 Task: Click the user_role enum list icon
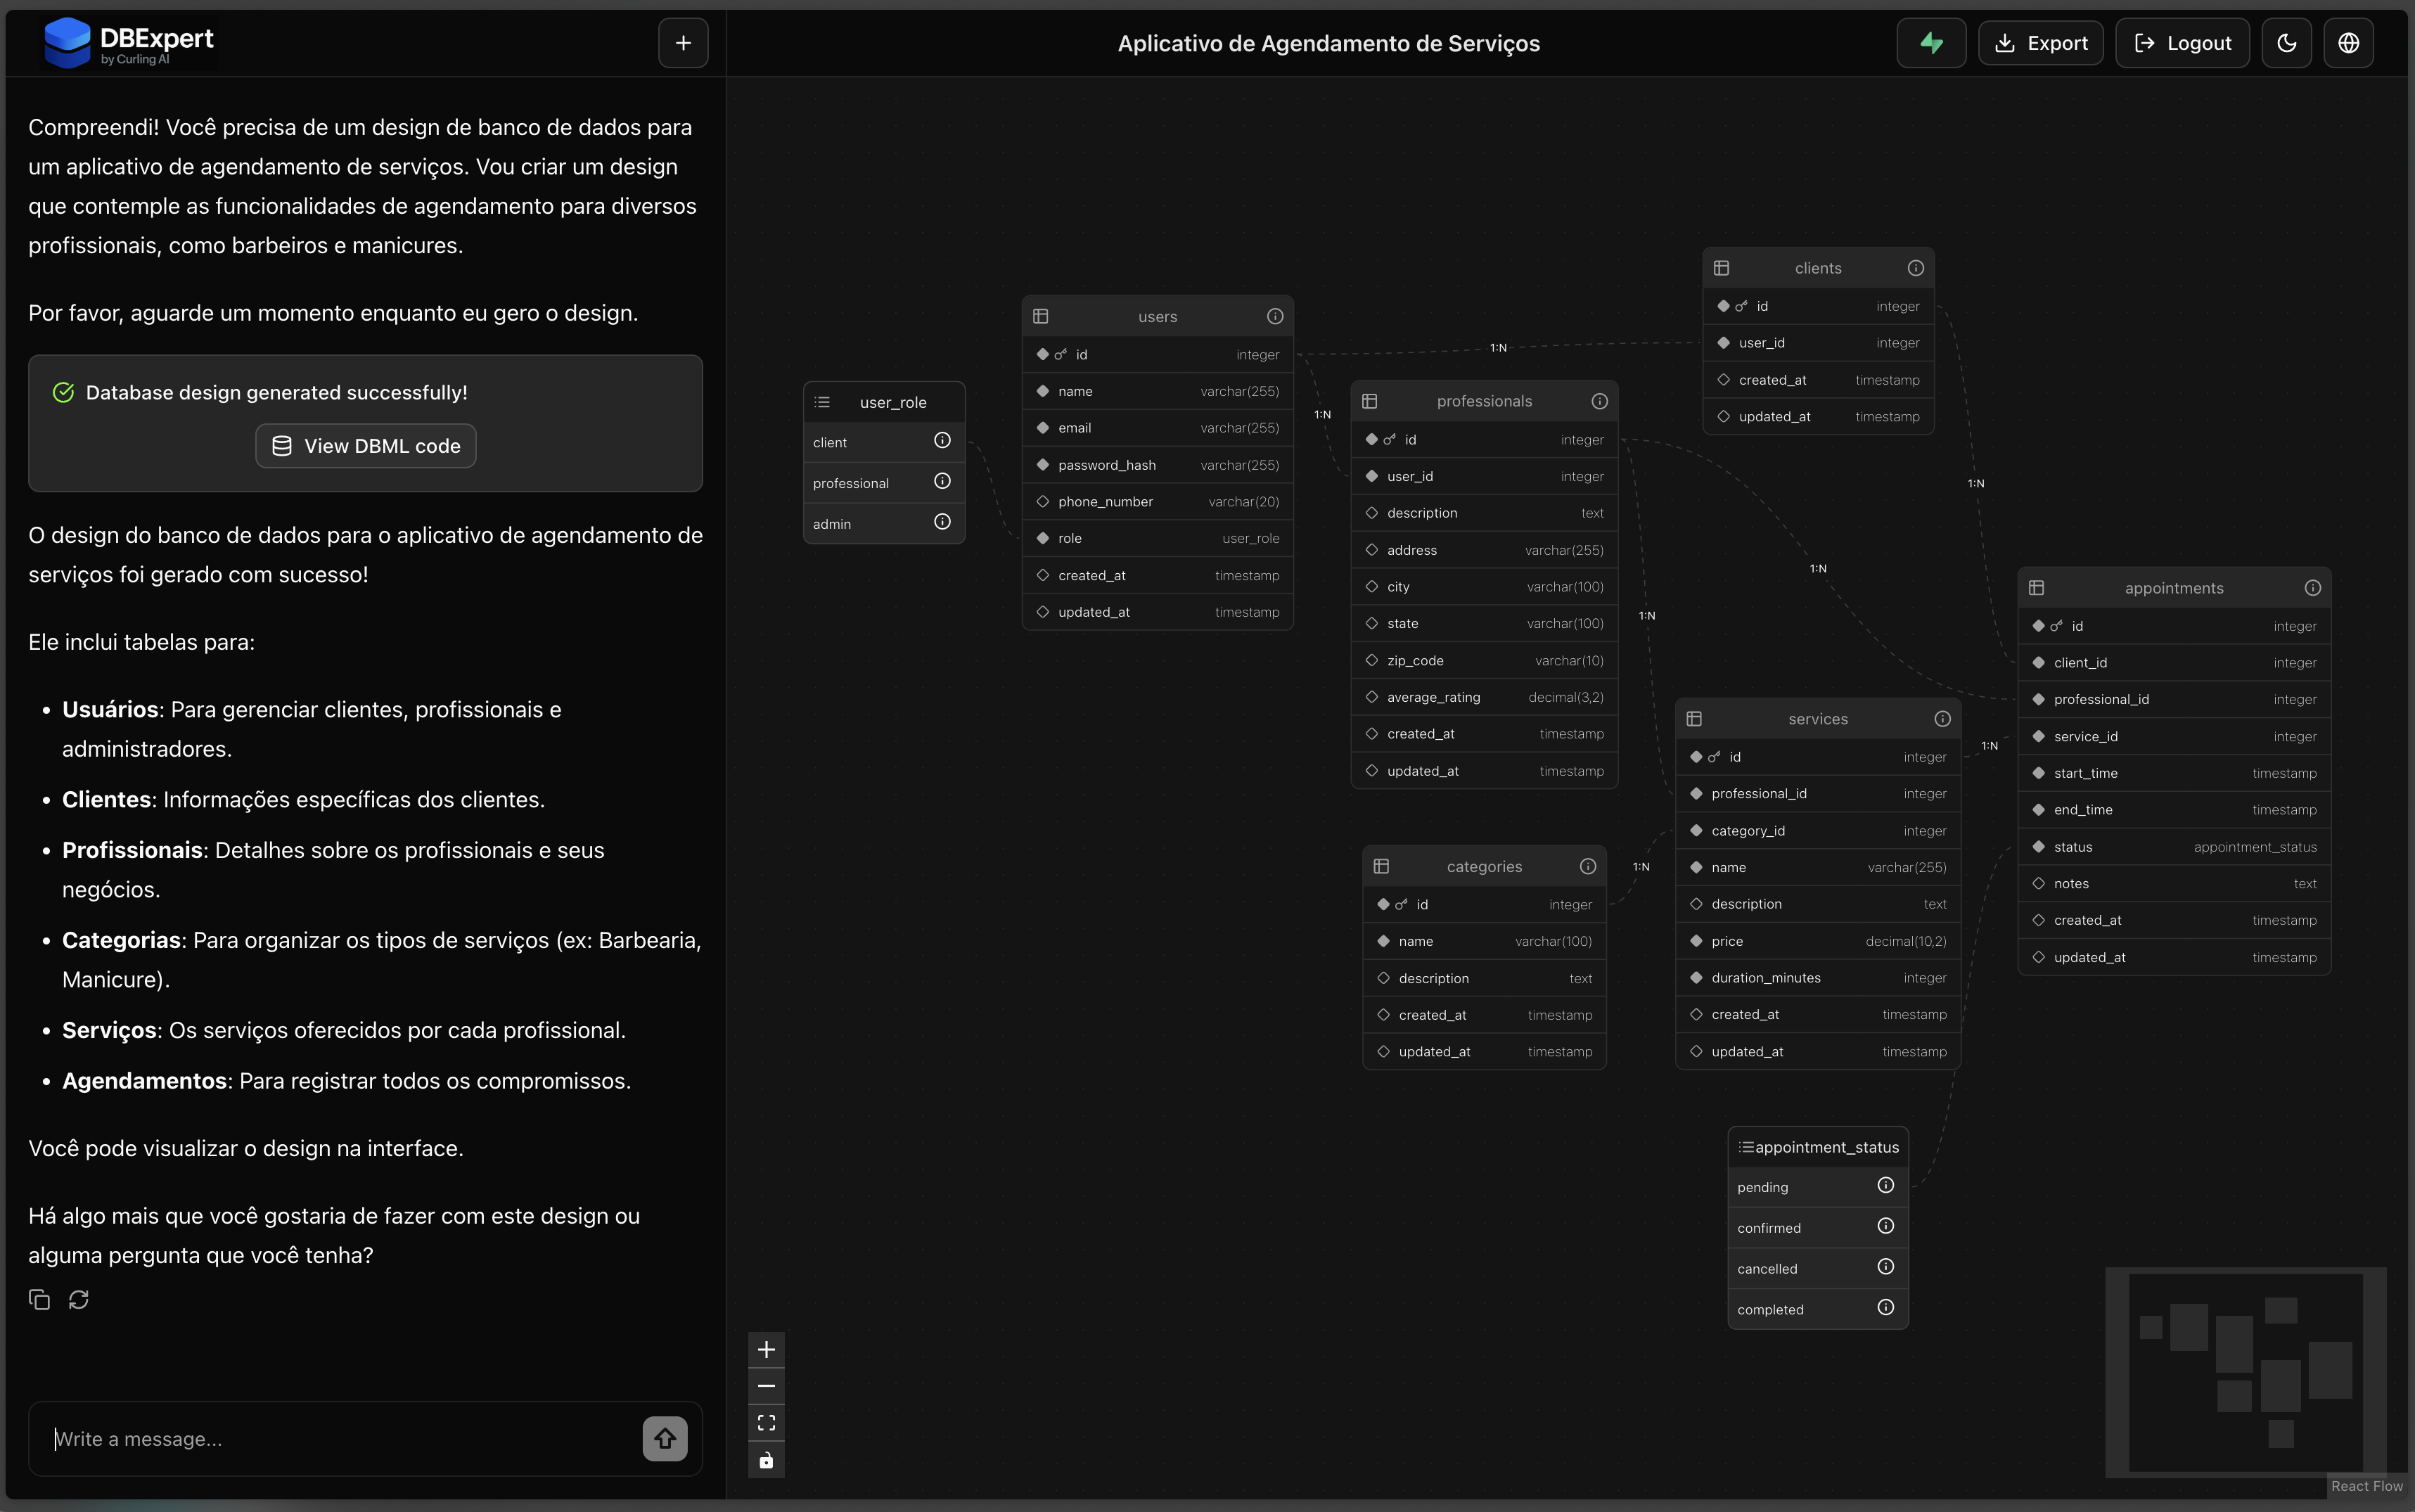pos(822,402)
